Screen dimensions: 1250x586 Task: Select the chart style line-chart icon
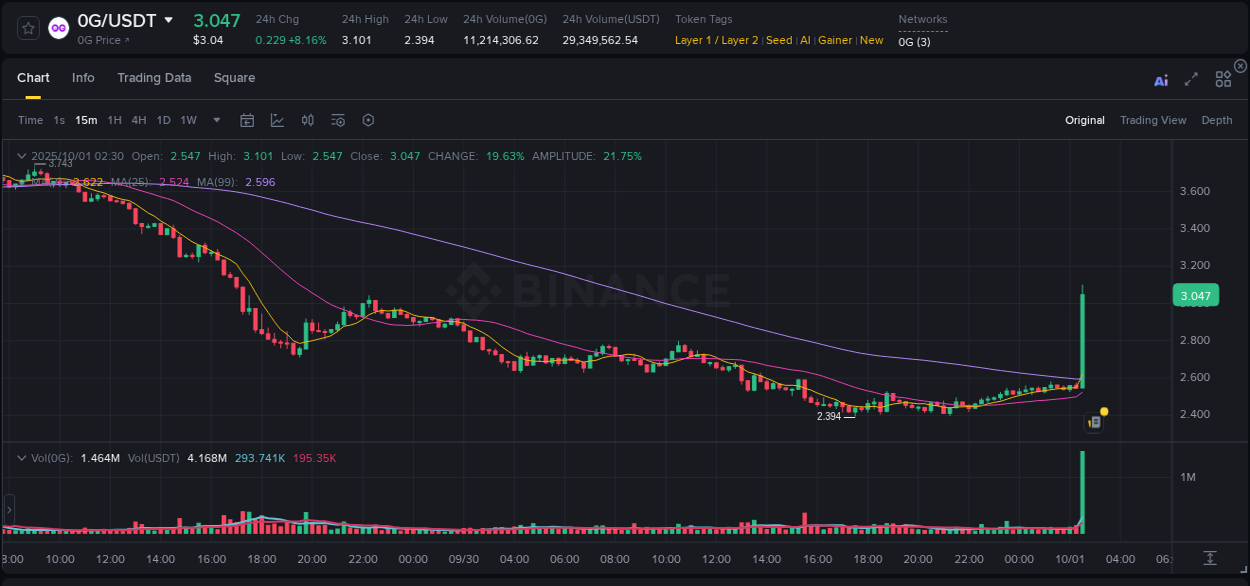(x=277, y=120)
